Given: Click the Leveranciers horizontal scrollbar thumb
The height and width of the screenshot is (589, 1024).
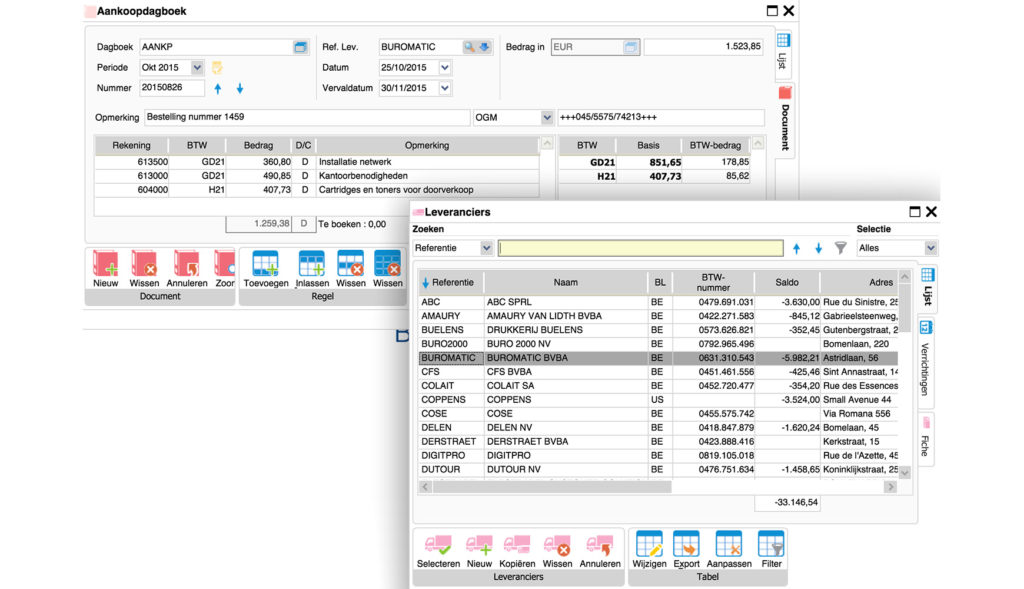Looking at the screenshot, I should point(552,487).
